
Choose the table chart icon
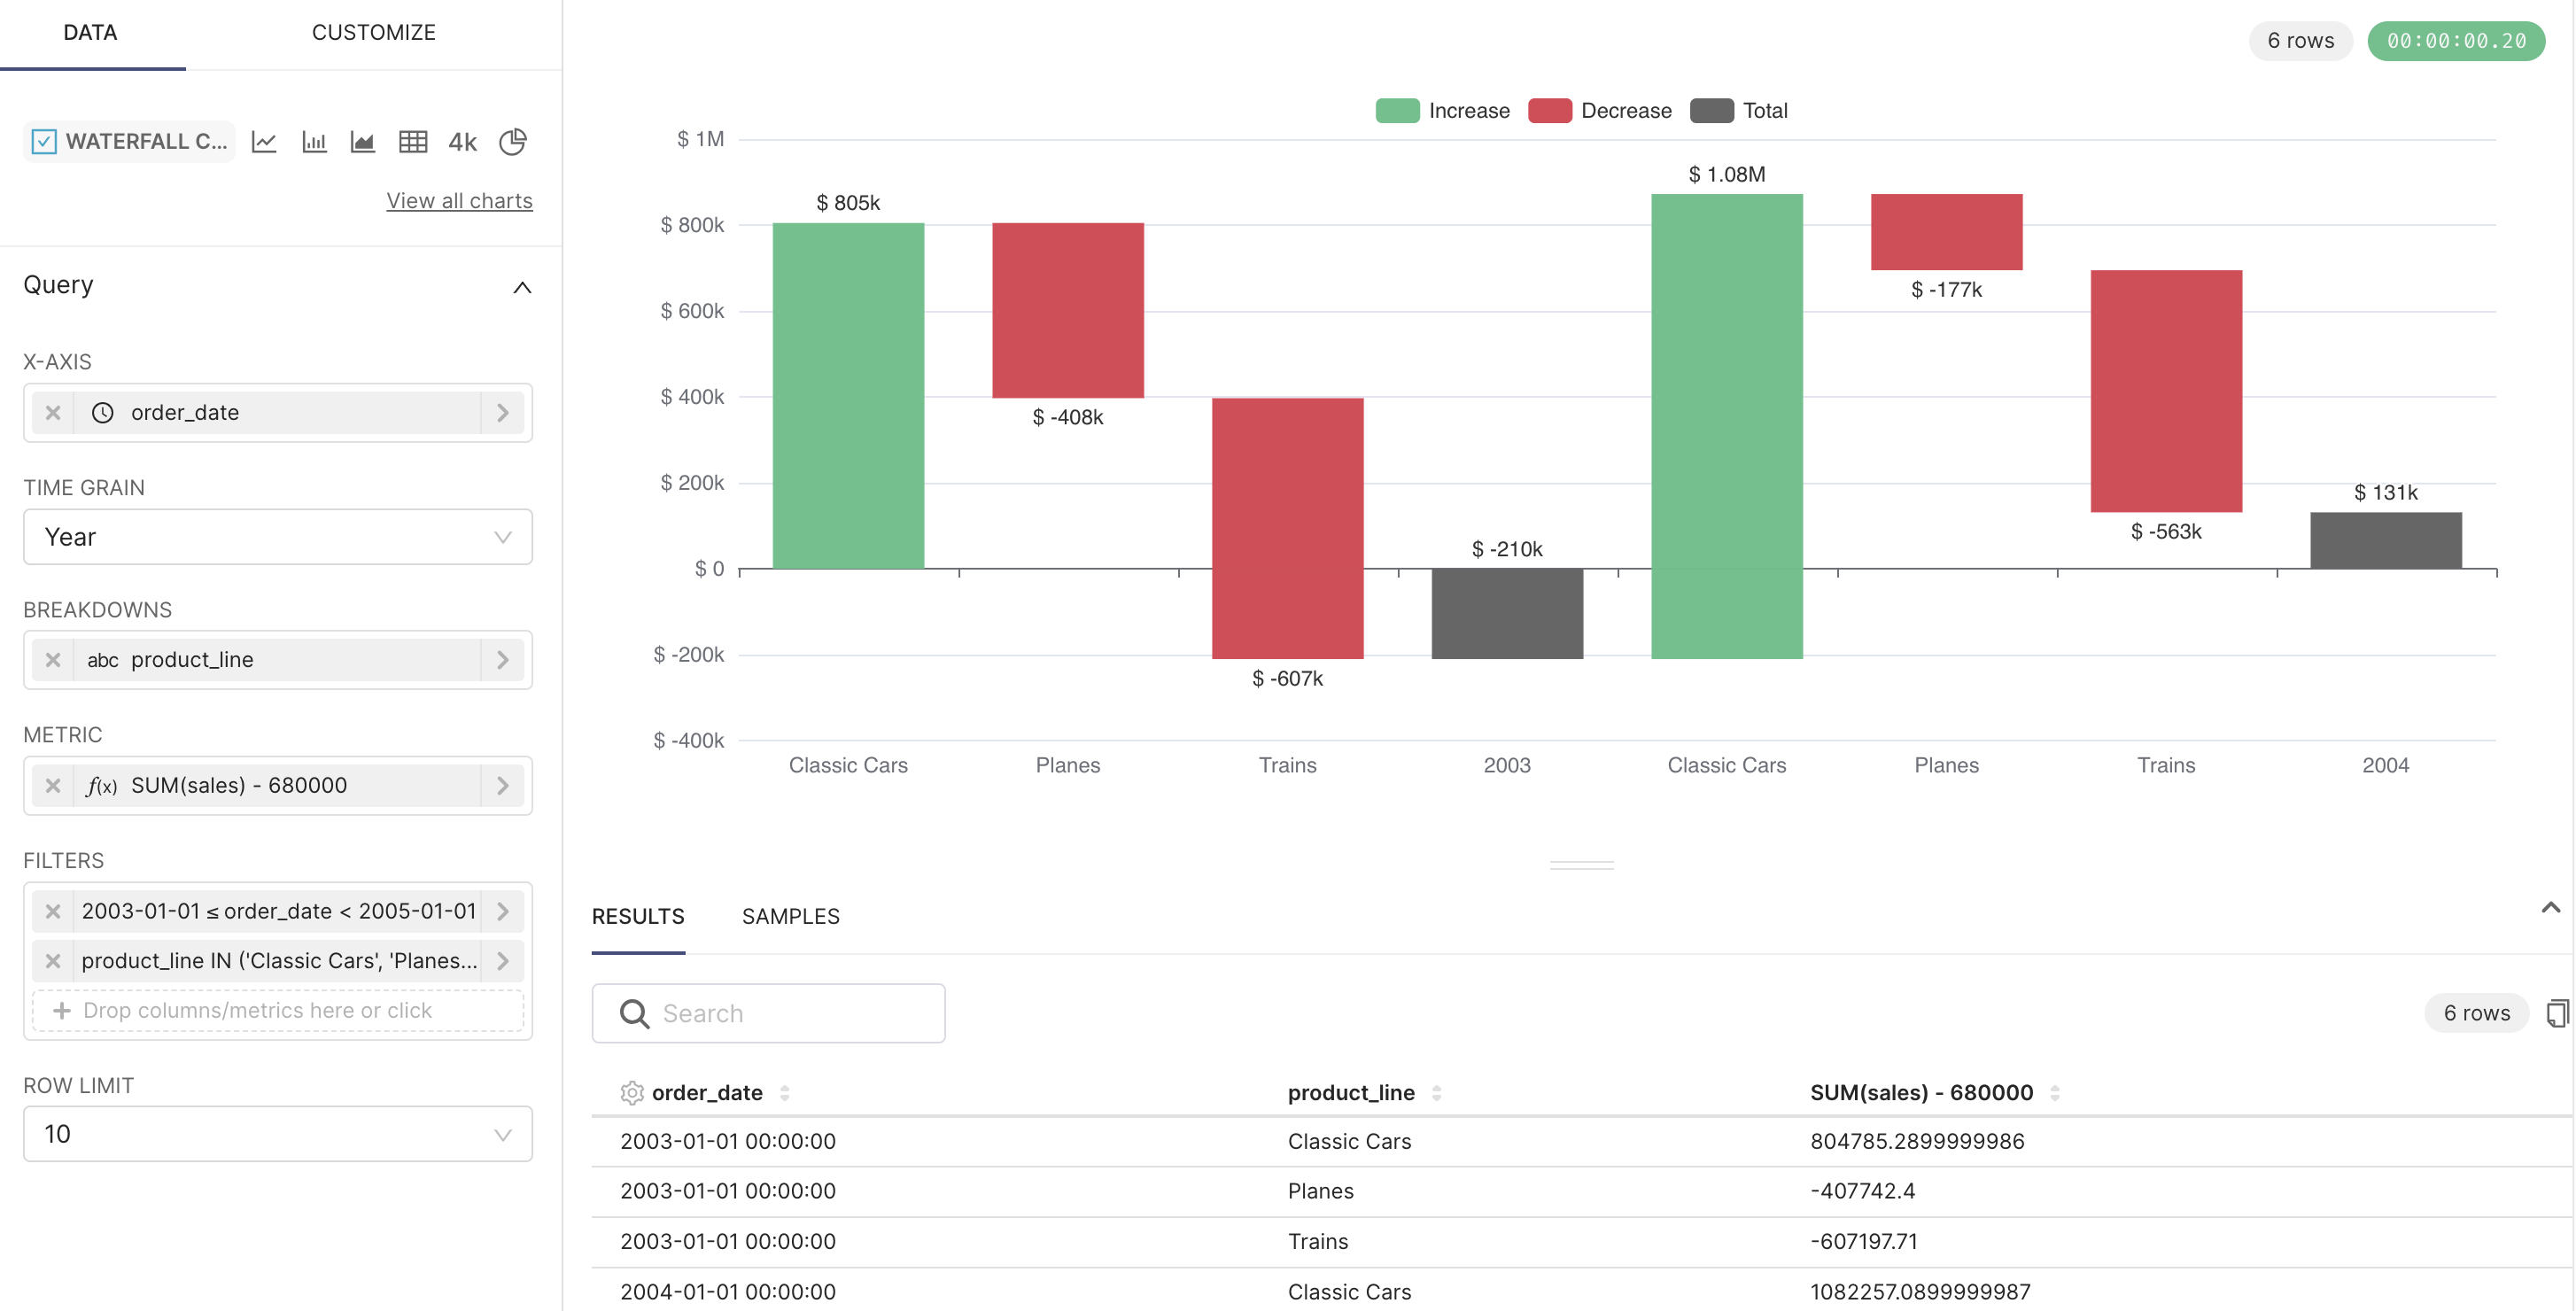point(413,141)
